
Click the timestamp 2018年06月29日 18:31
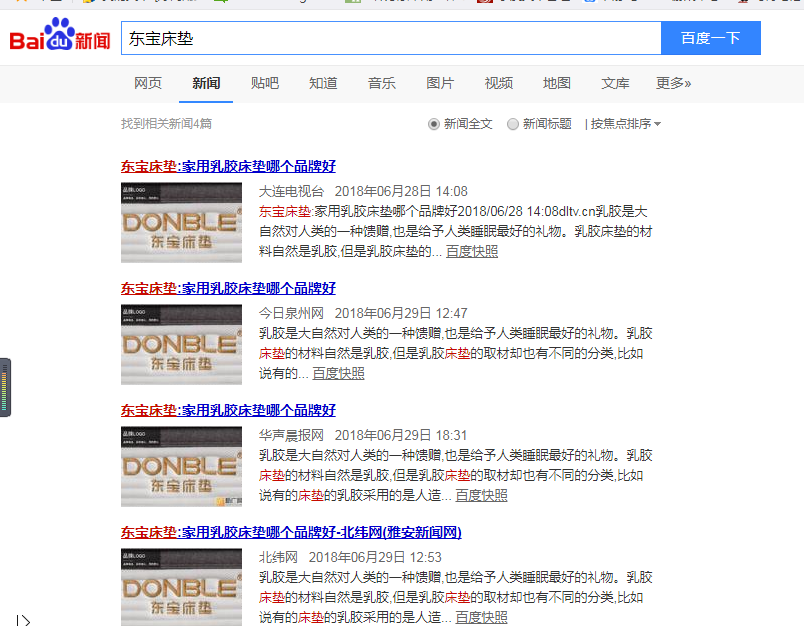[x=401, y=436]
